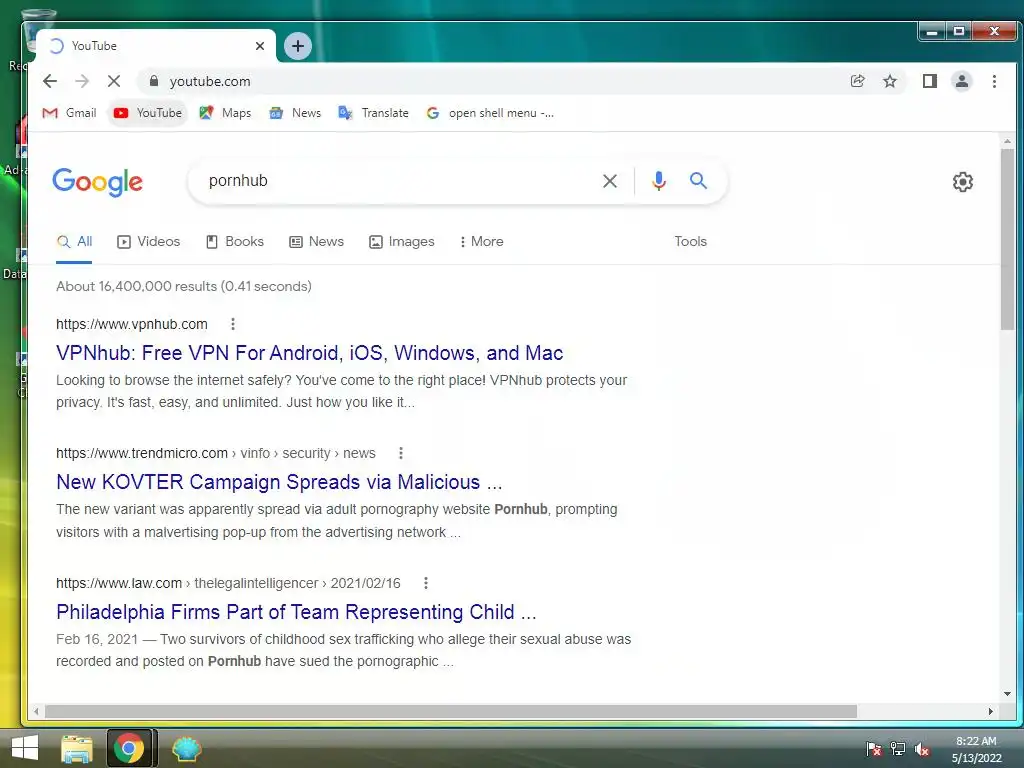Image resolution: width=1024 pixels, height=768 pixels.
Task: Open a new tab with plus button
Action: (298, 46)
